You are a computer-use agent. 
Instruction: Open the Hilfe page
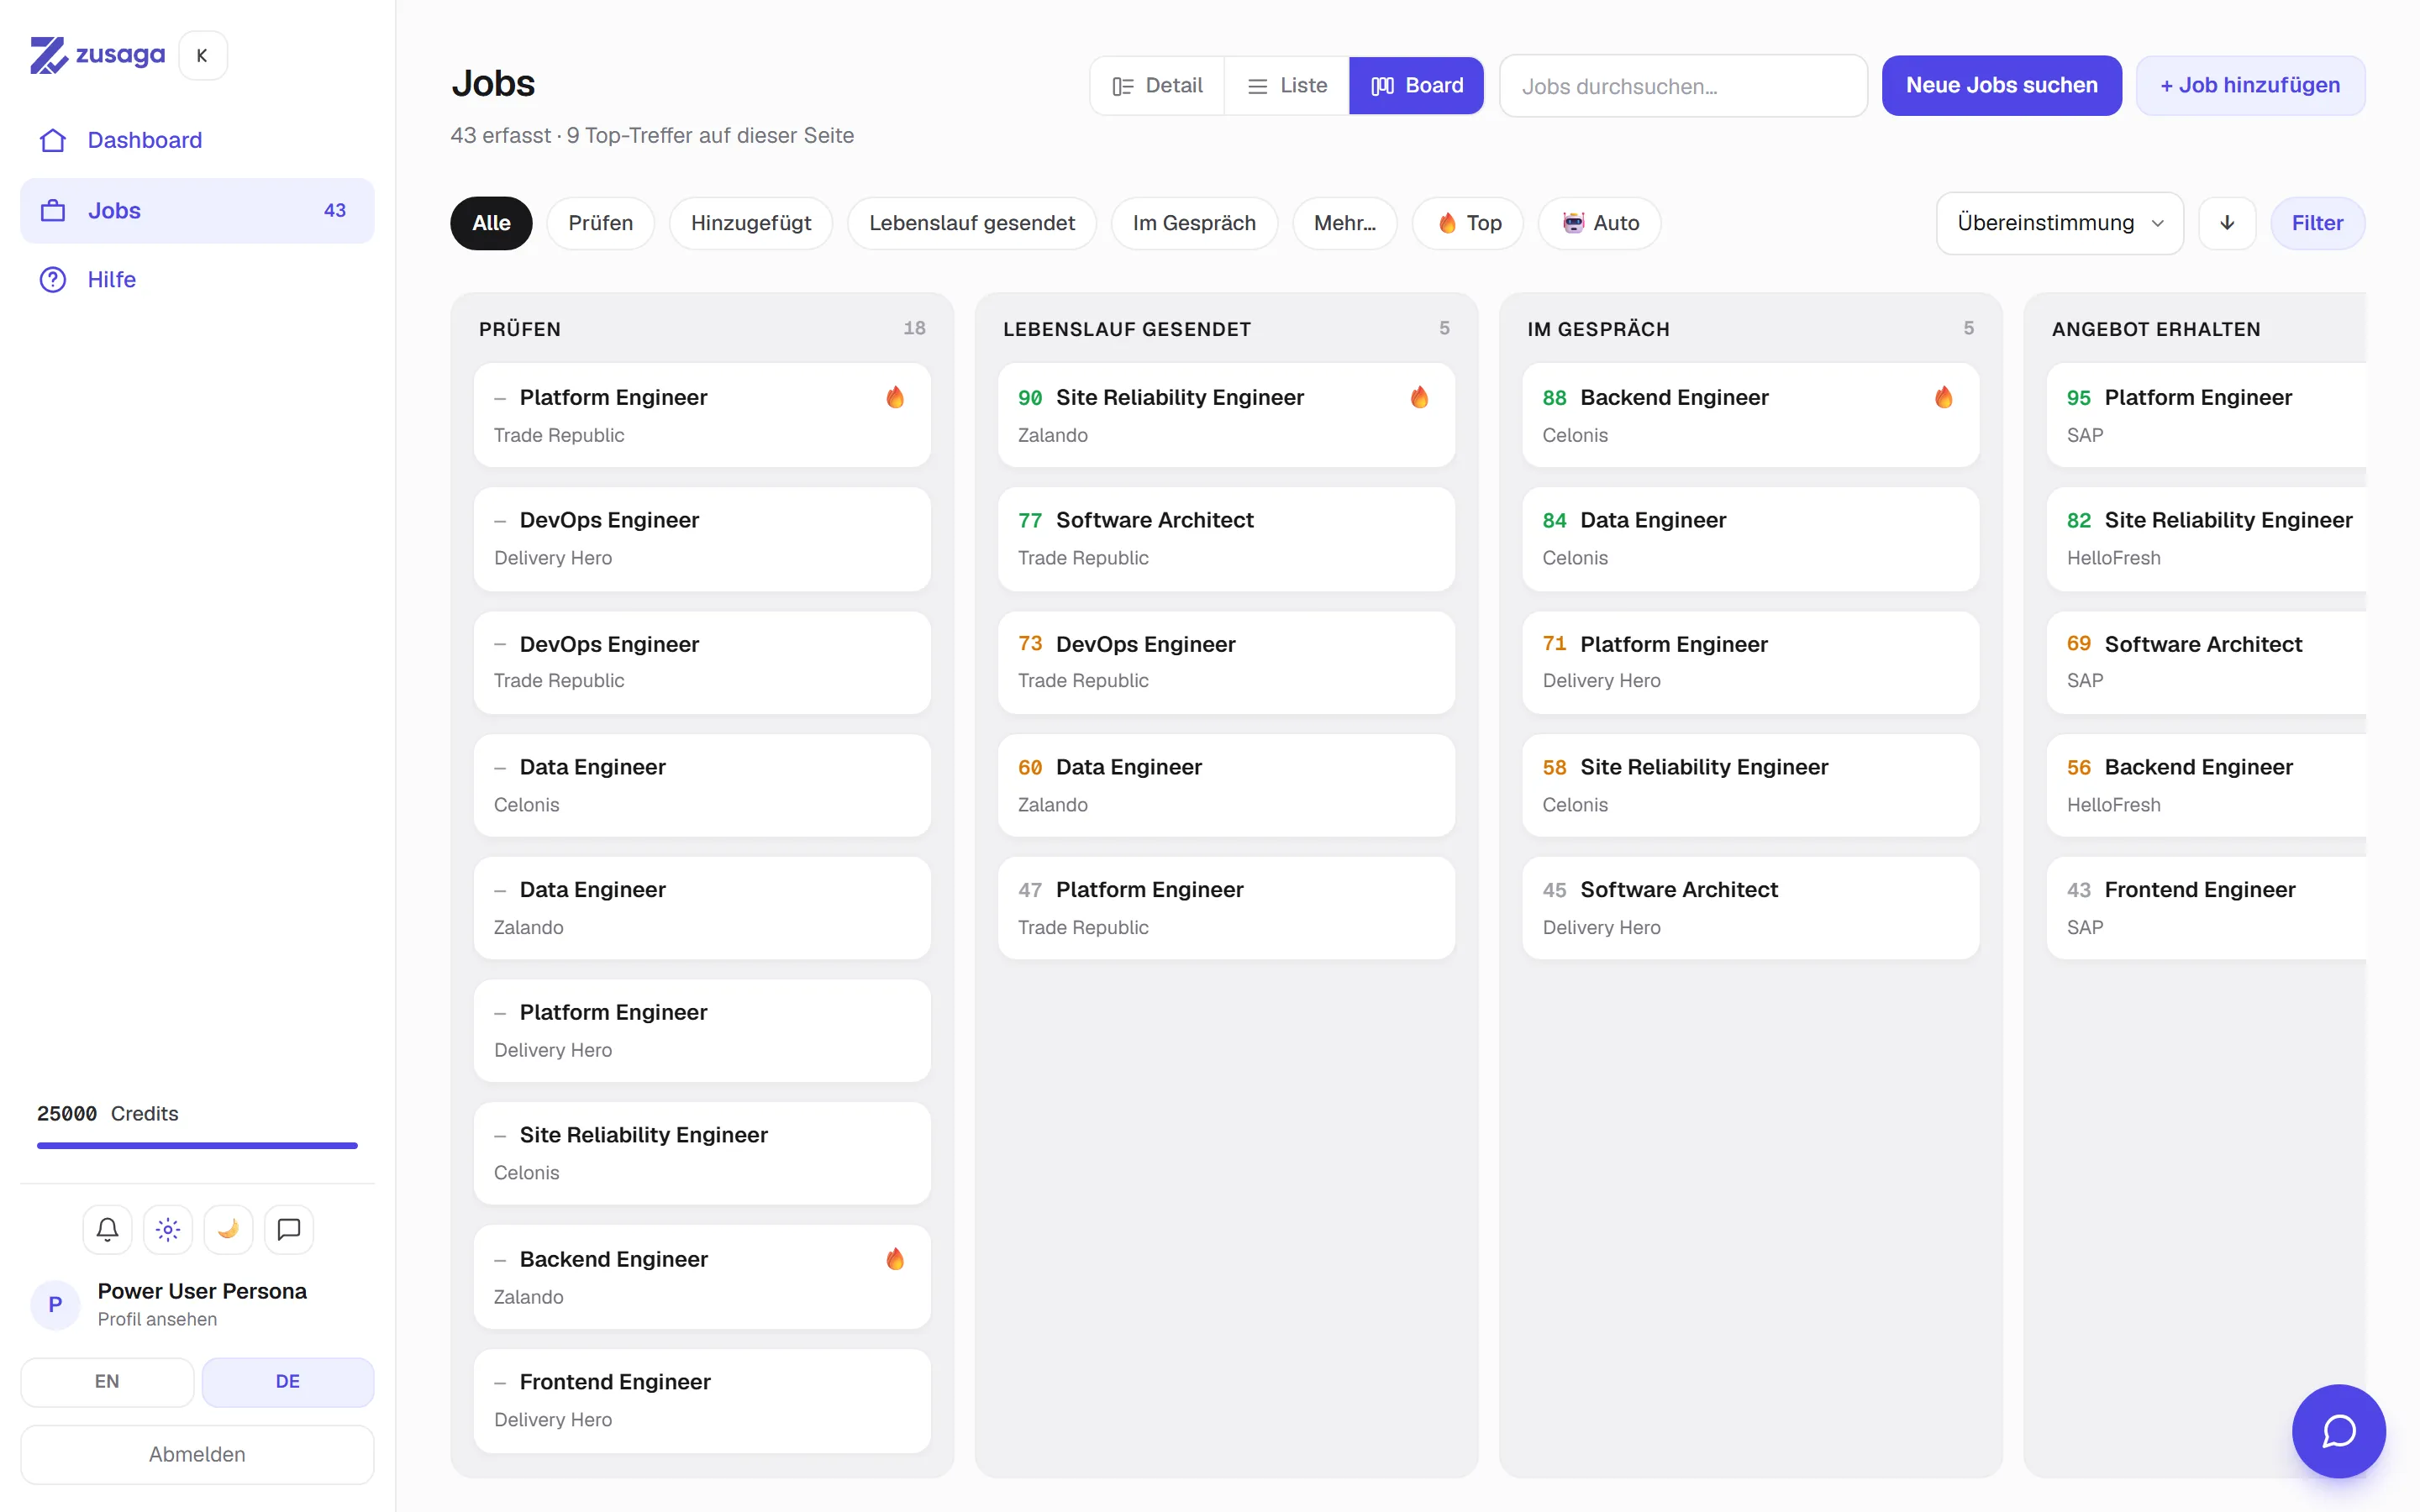[197, 280]
